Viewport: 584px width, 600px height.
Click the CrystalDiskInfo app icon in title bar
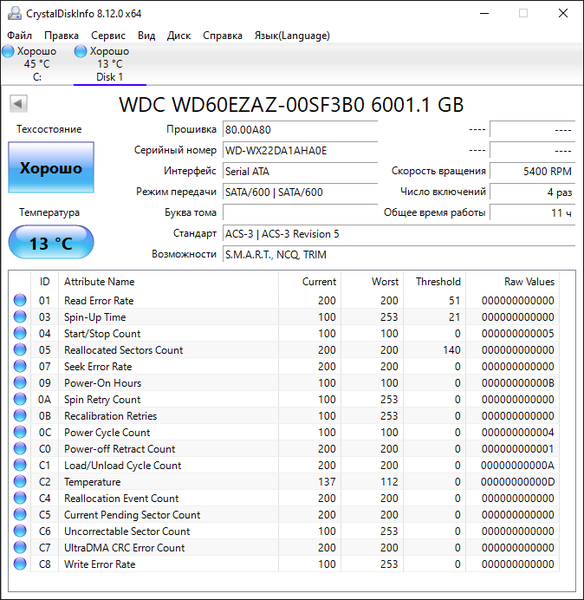tap(15, 13)
